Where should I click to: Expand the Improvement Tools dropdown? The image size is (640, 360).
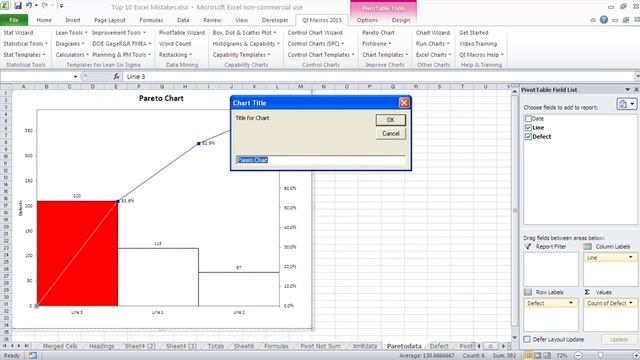(119, 33)
